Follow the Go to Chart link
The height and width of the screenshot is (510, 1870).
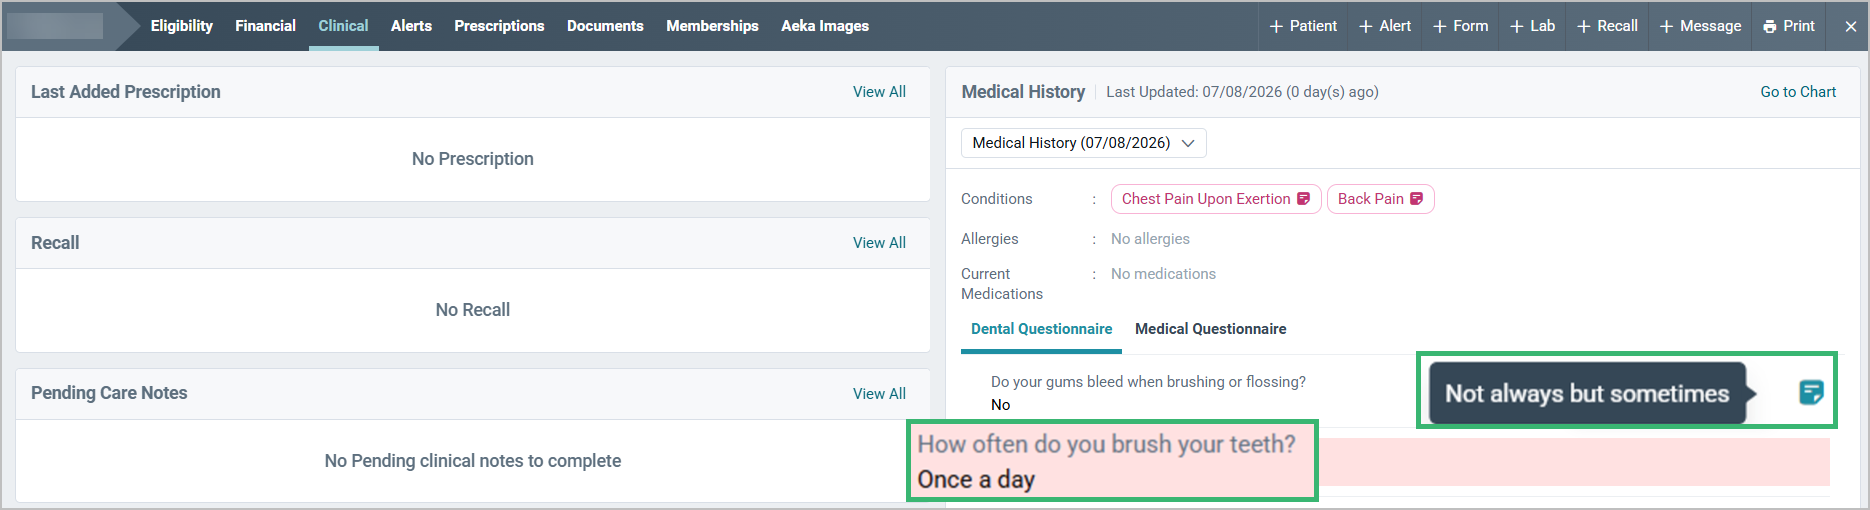(1798, 92)
